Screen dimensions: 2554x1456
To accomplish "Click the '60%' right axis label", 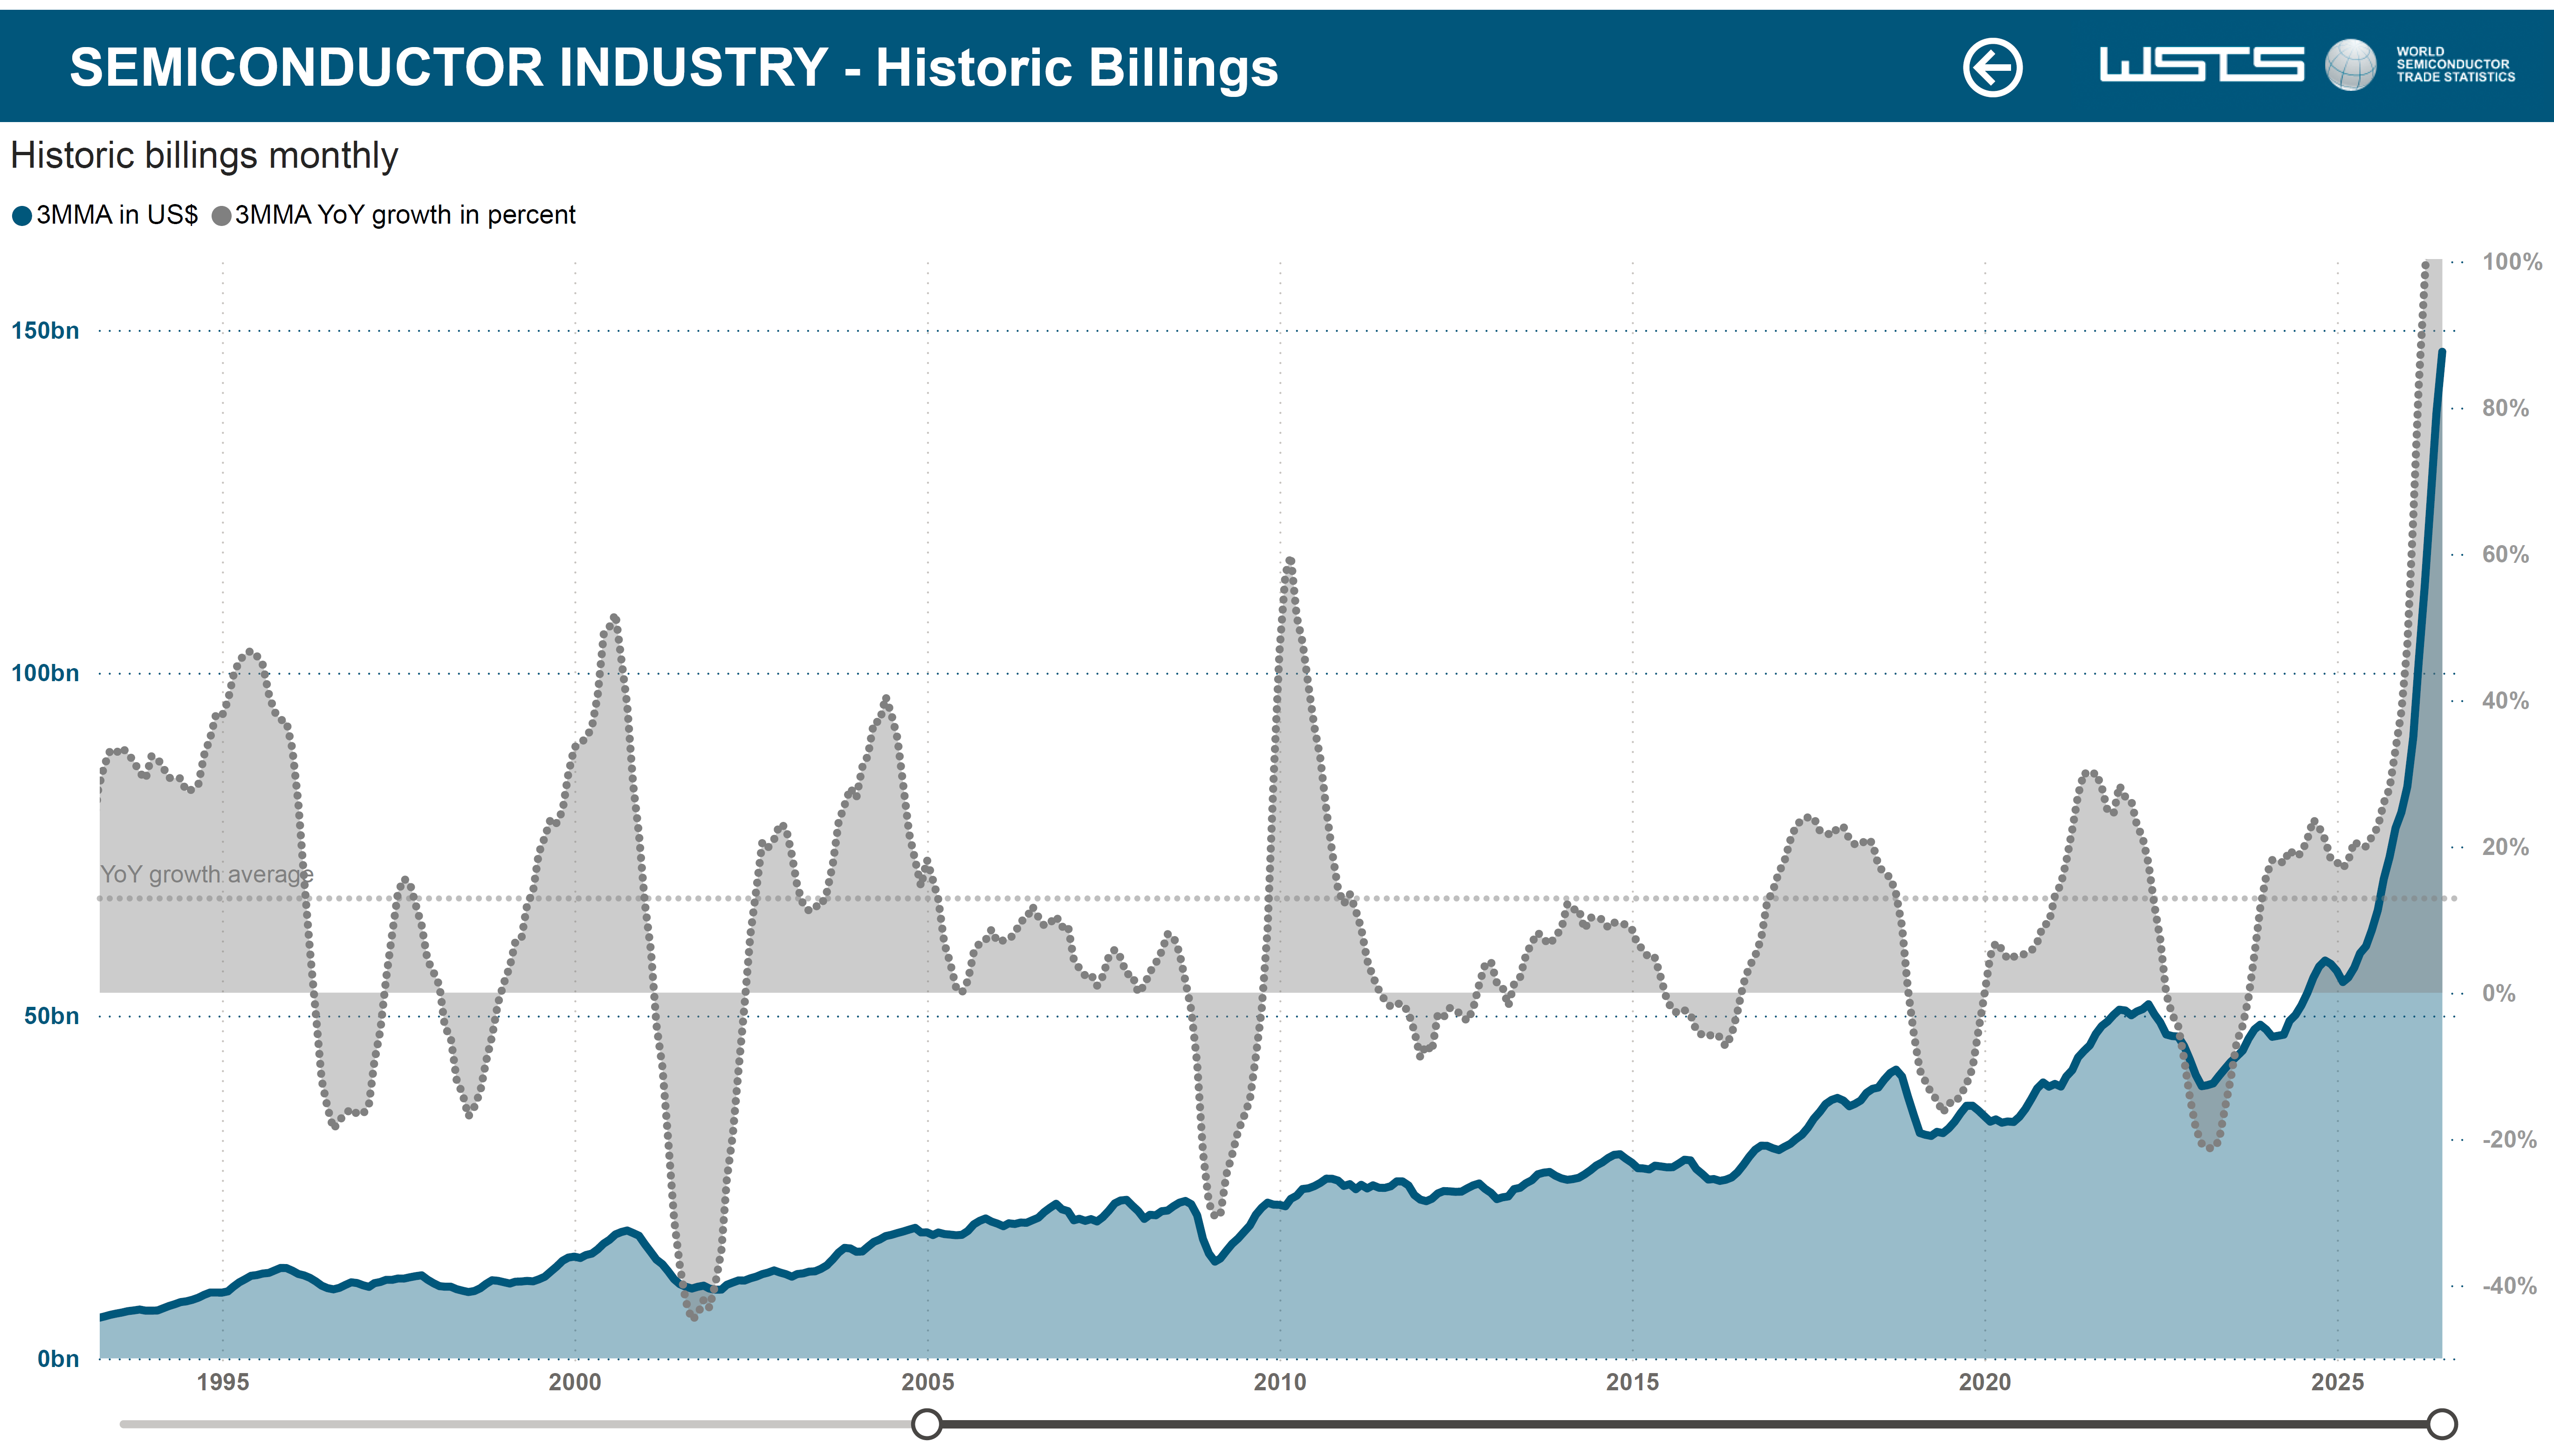I will click(x=2505, y=554).
